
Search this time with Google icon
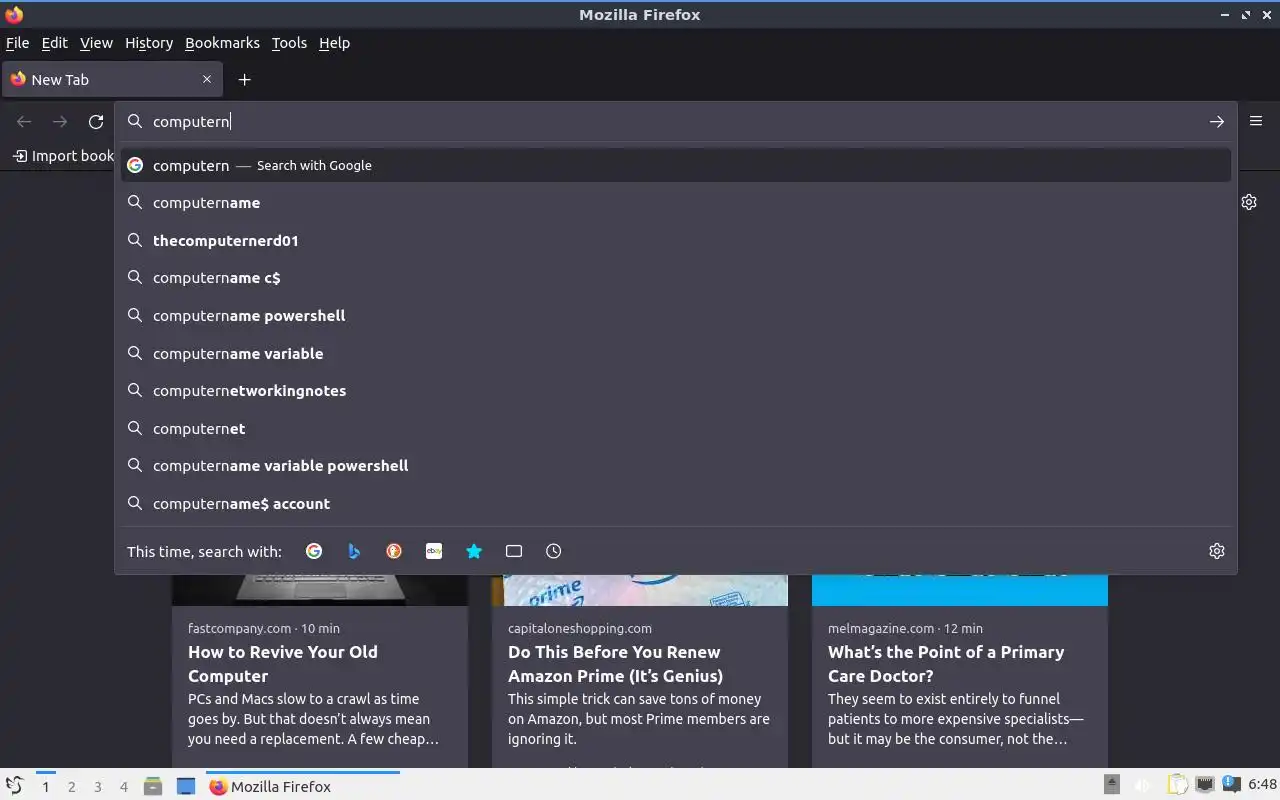click(x=314, y=551)
